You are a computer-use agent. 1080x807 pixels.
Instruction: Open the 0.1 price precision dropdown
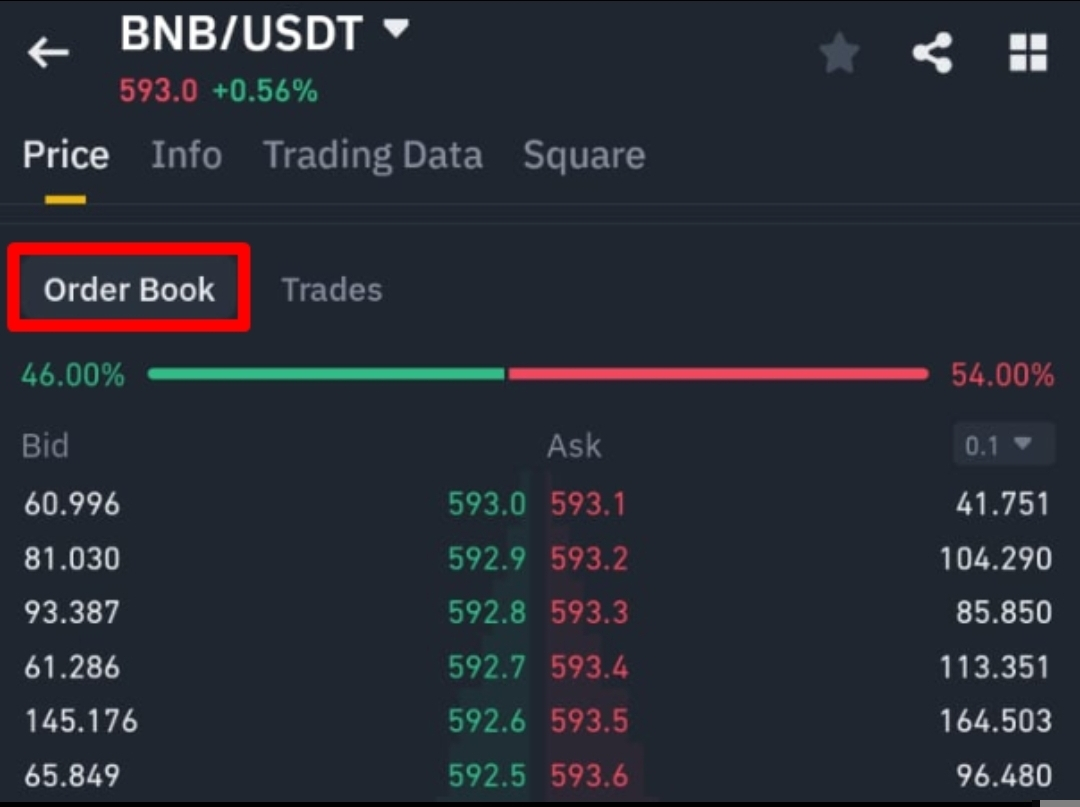point(1003,445)
